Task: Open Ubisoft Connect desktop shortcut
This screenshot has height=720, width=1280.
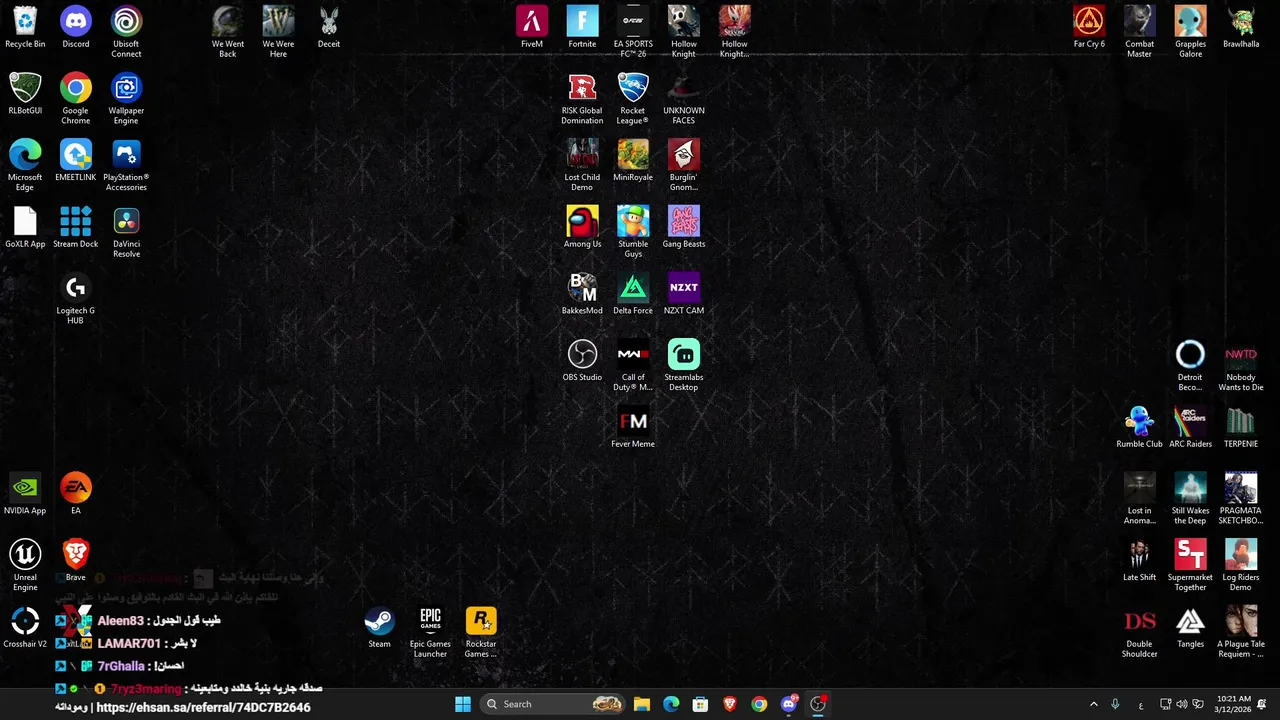Action: [126, 32]
